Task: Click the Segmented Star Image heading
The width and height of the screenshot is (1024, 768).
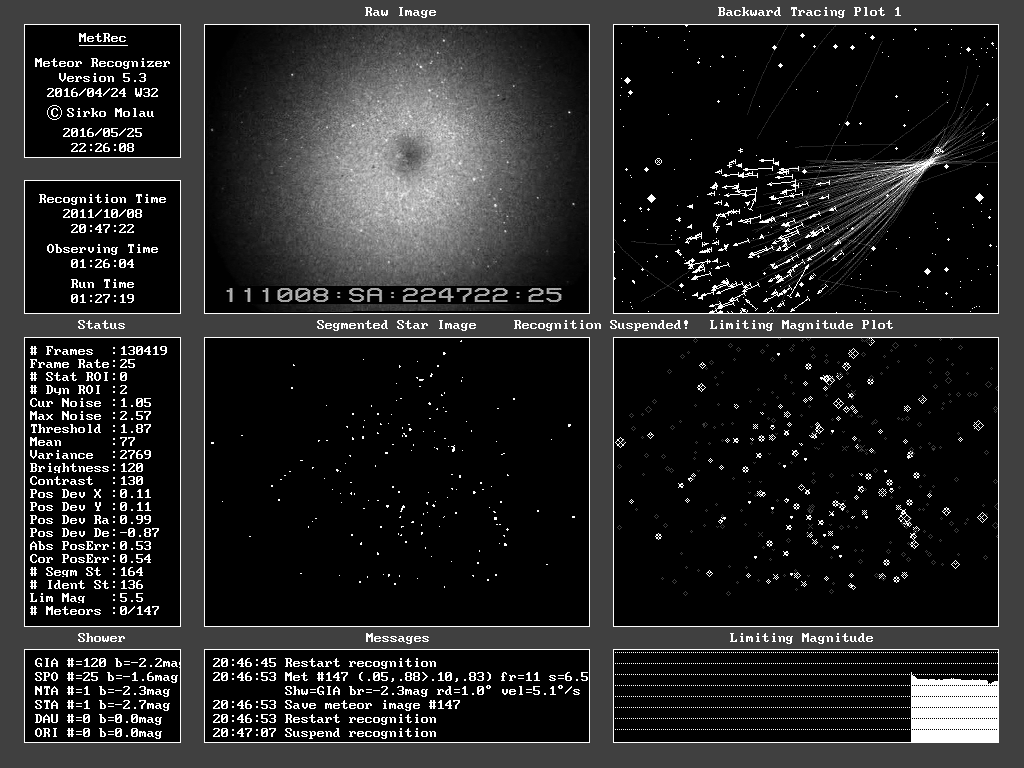Action: [x=396, y=325]
